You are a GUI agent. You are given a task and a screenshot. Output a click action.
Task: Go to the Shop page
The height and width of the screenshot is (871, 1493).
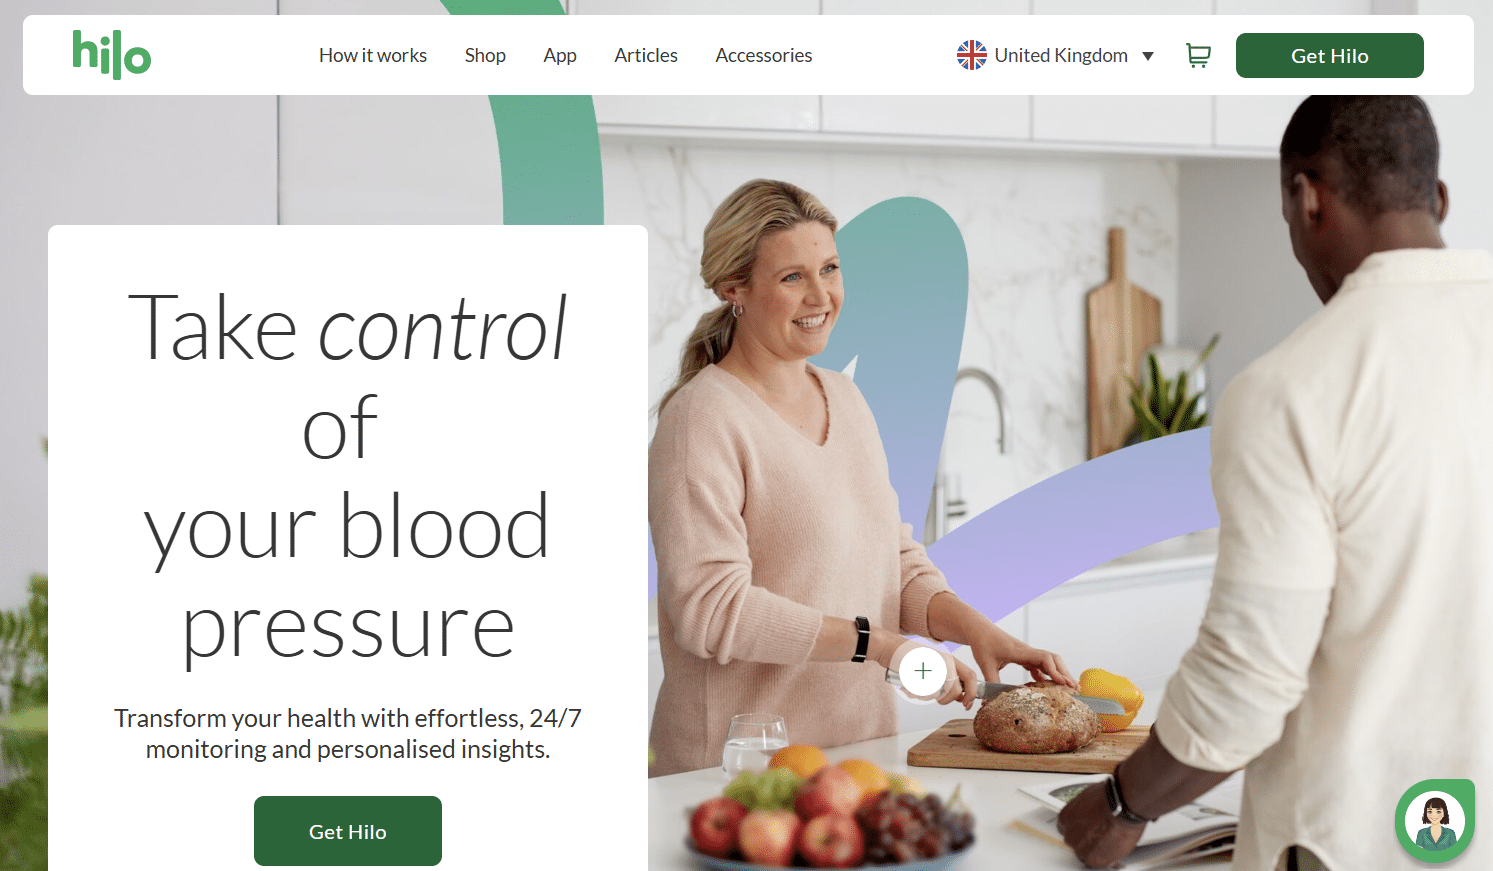[485, 55]
